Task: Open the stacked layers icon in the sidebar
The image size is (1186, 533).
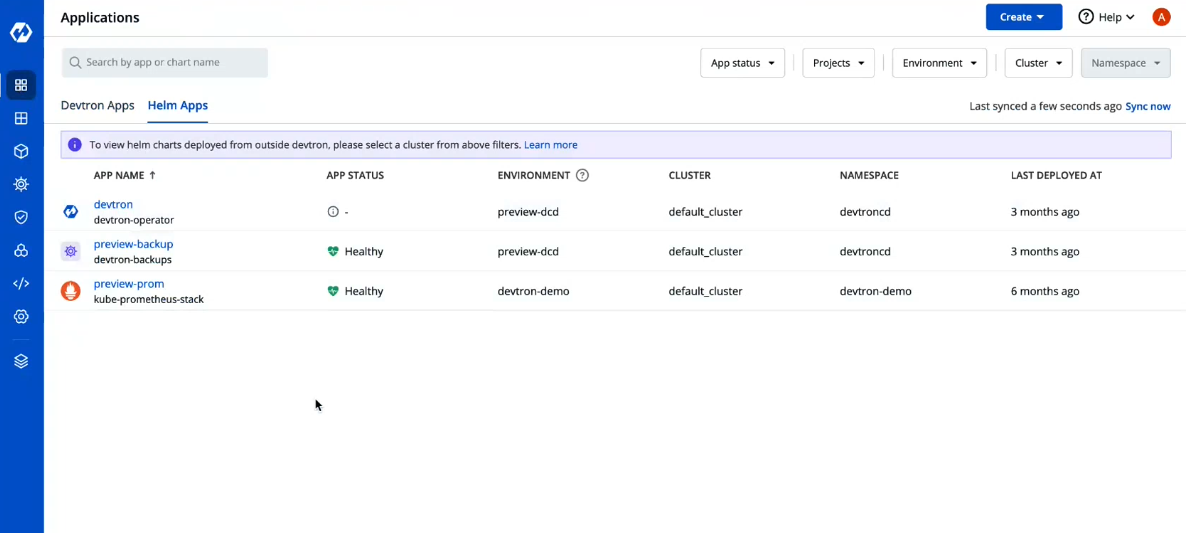Action: (x=21, y=361)
